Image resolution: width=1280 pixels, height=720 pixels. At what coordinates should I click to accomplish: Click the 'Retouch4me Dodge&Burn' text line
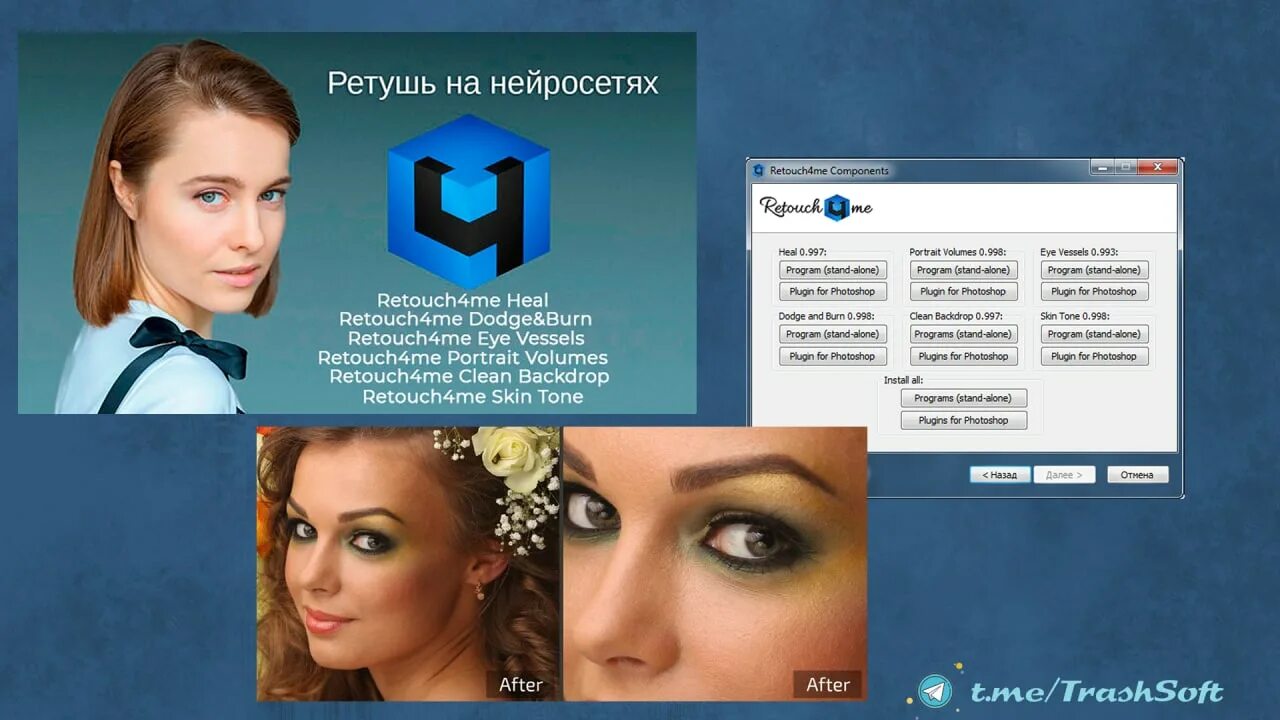coord(465,319)
